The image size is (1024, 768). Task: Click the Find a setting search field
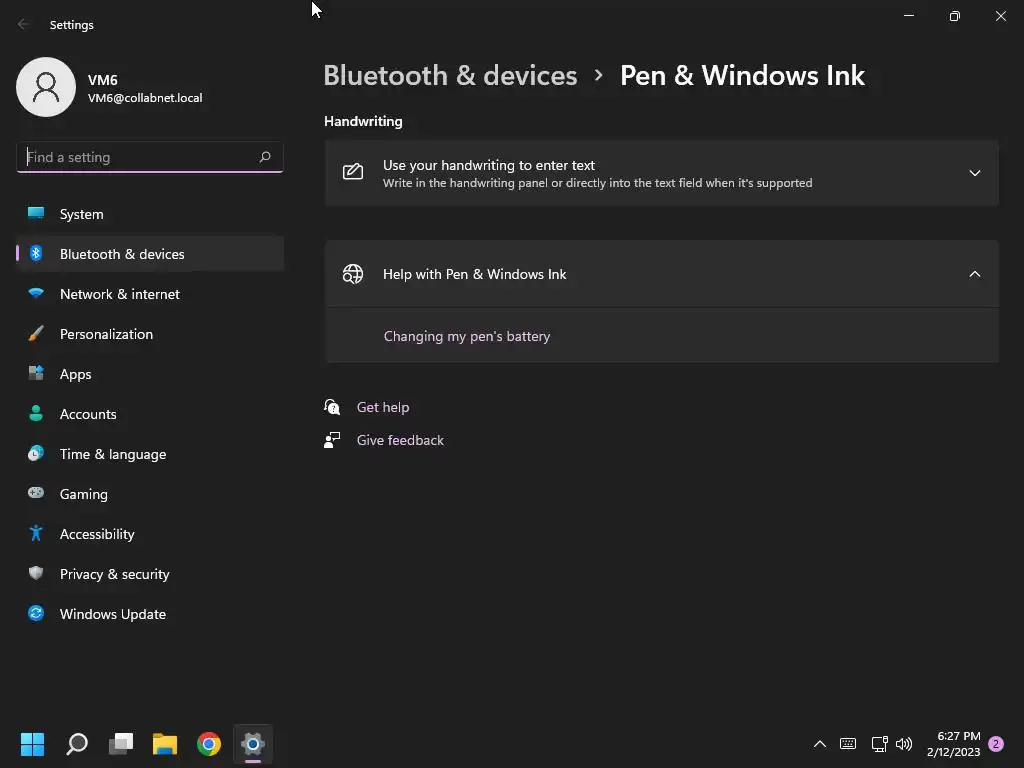150,157
